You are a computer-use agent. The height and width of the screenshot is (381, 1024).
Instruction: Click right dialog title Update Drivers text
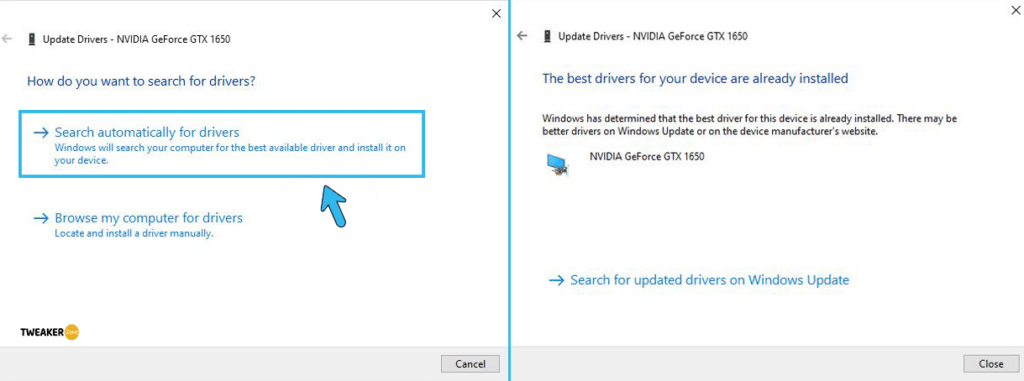[653, 37]
